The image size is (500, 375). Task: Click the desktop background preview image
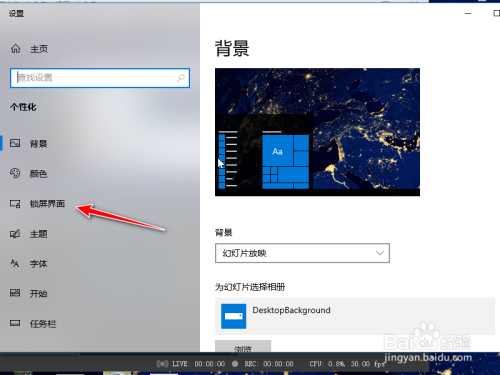pos(317,132)
